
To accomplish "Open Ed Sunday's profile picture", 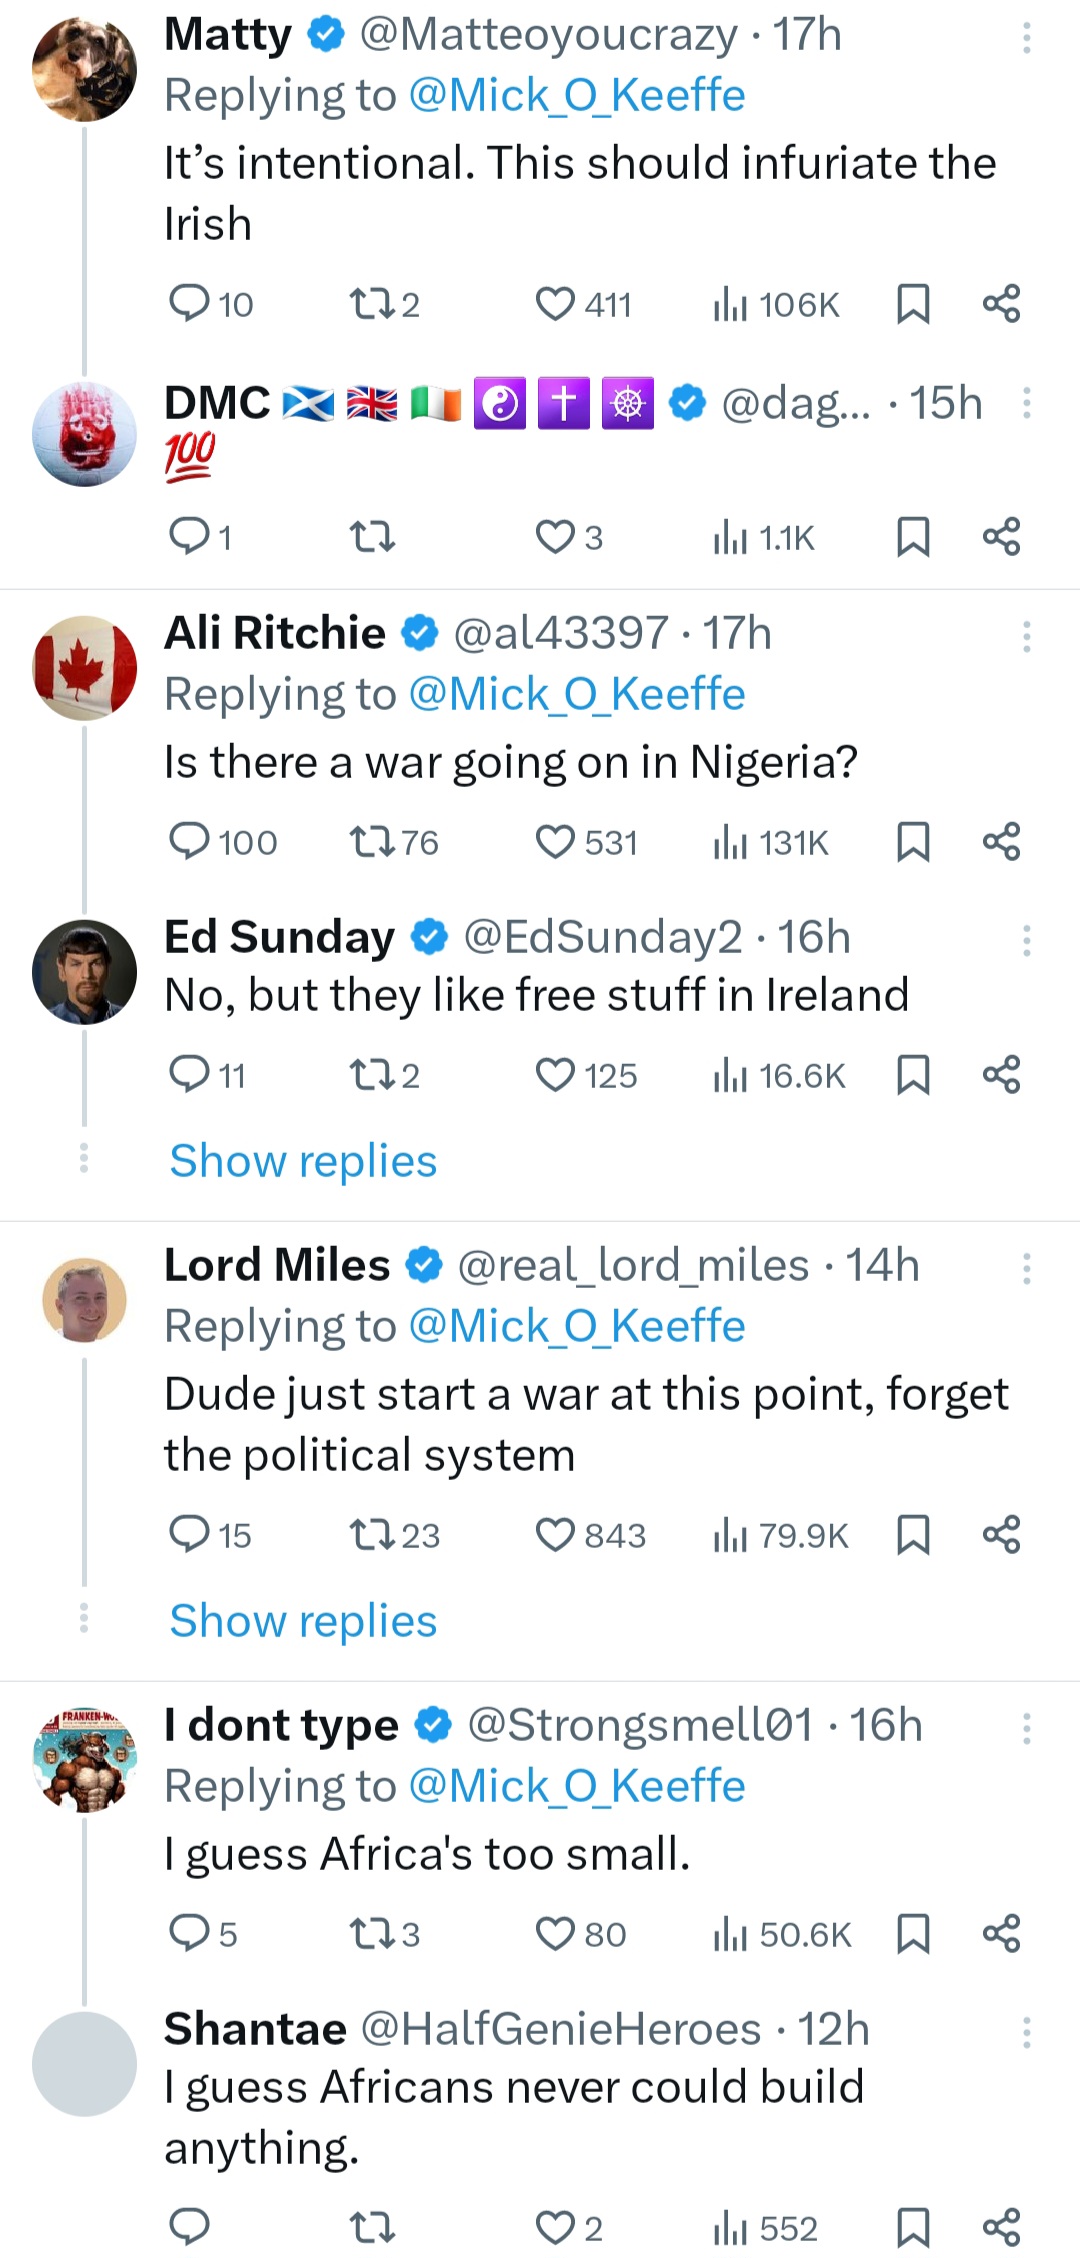I will [85, 972].
